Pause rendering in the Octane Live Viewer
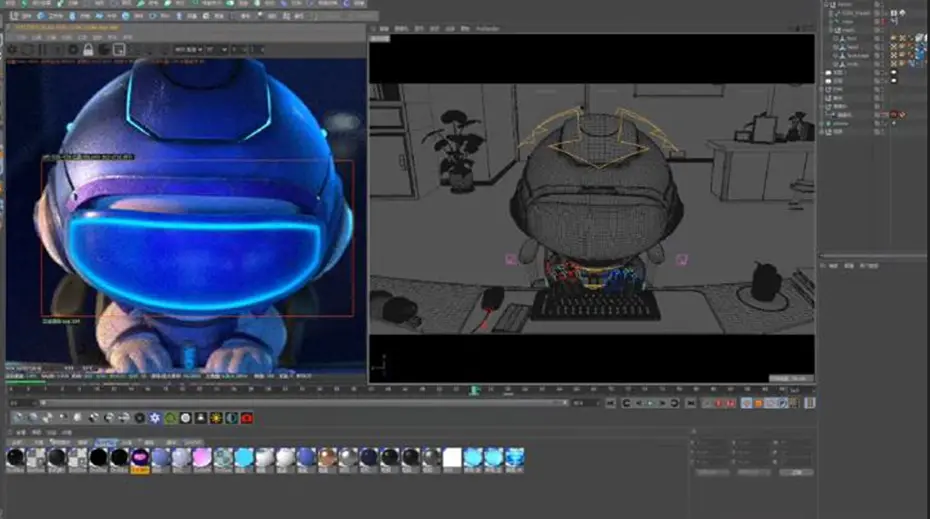Viewport: 930px width, 519px height. 43,50
